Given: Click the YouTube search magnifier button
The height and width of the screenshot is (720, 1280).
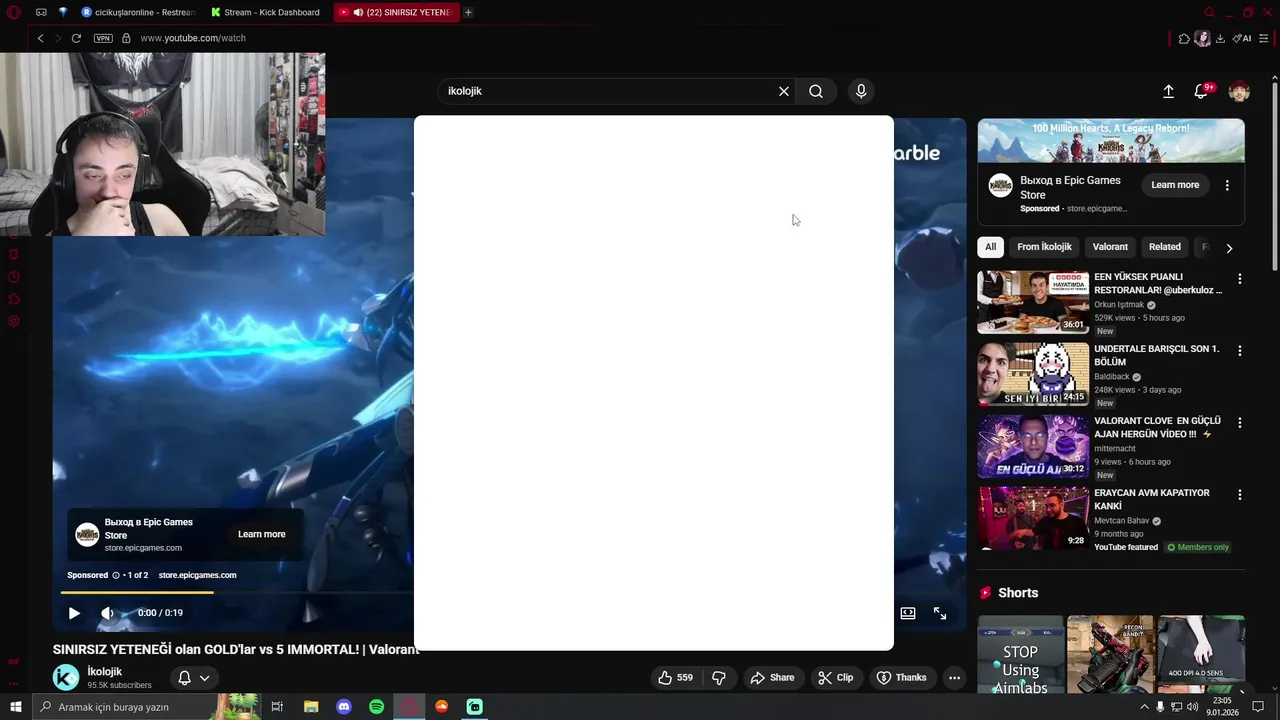Looking at the screenshot, I should point(816,91).
